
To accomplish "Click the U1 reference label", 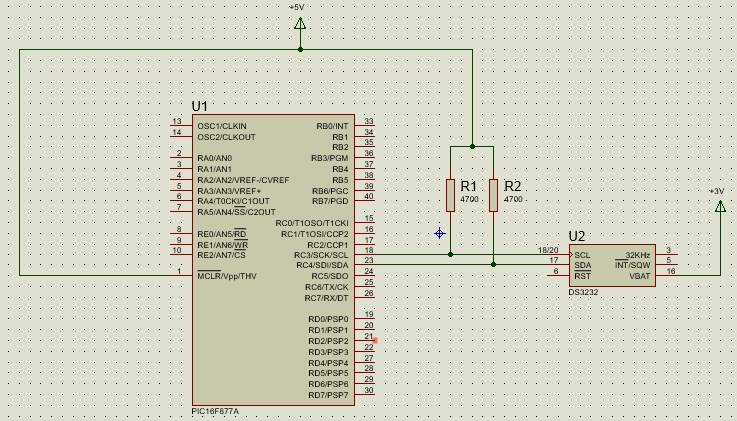I will pyautogui.click(x=200, y=106).
